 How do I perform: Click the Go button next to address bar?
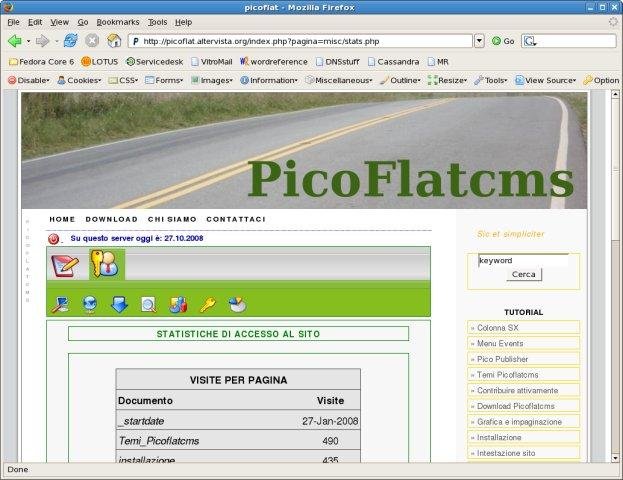[x=503, y=41]
